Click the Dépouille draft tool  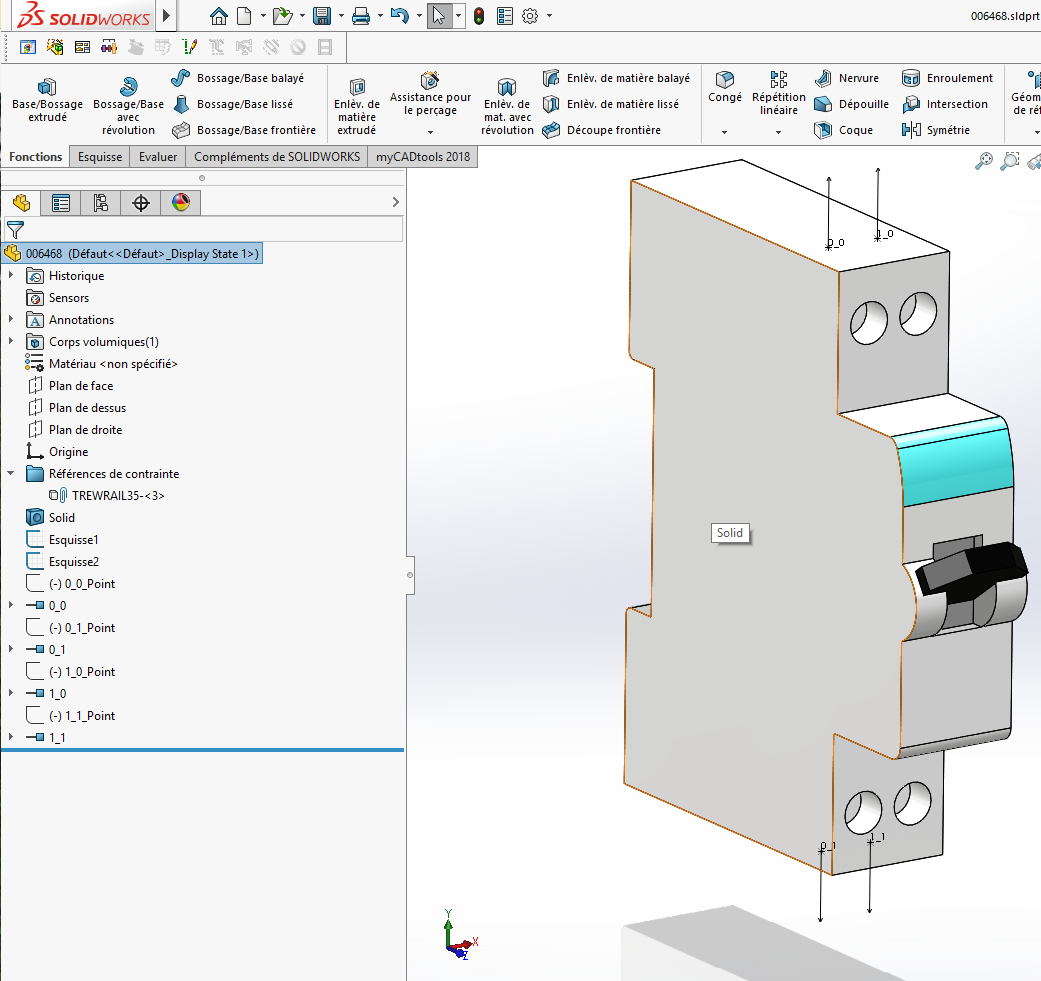[x=851, y=104]
